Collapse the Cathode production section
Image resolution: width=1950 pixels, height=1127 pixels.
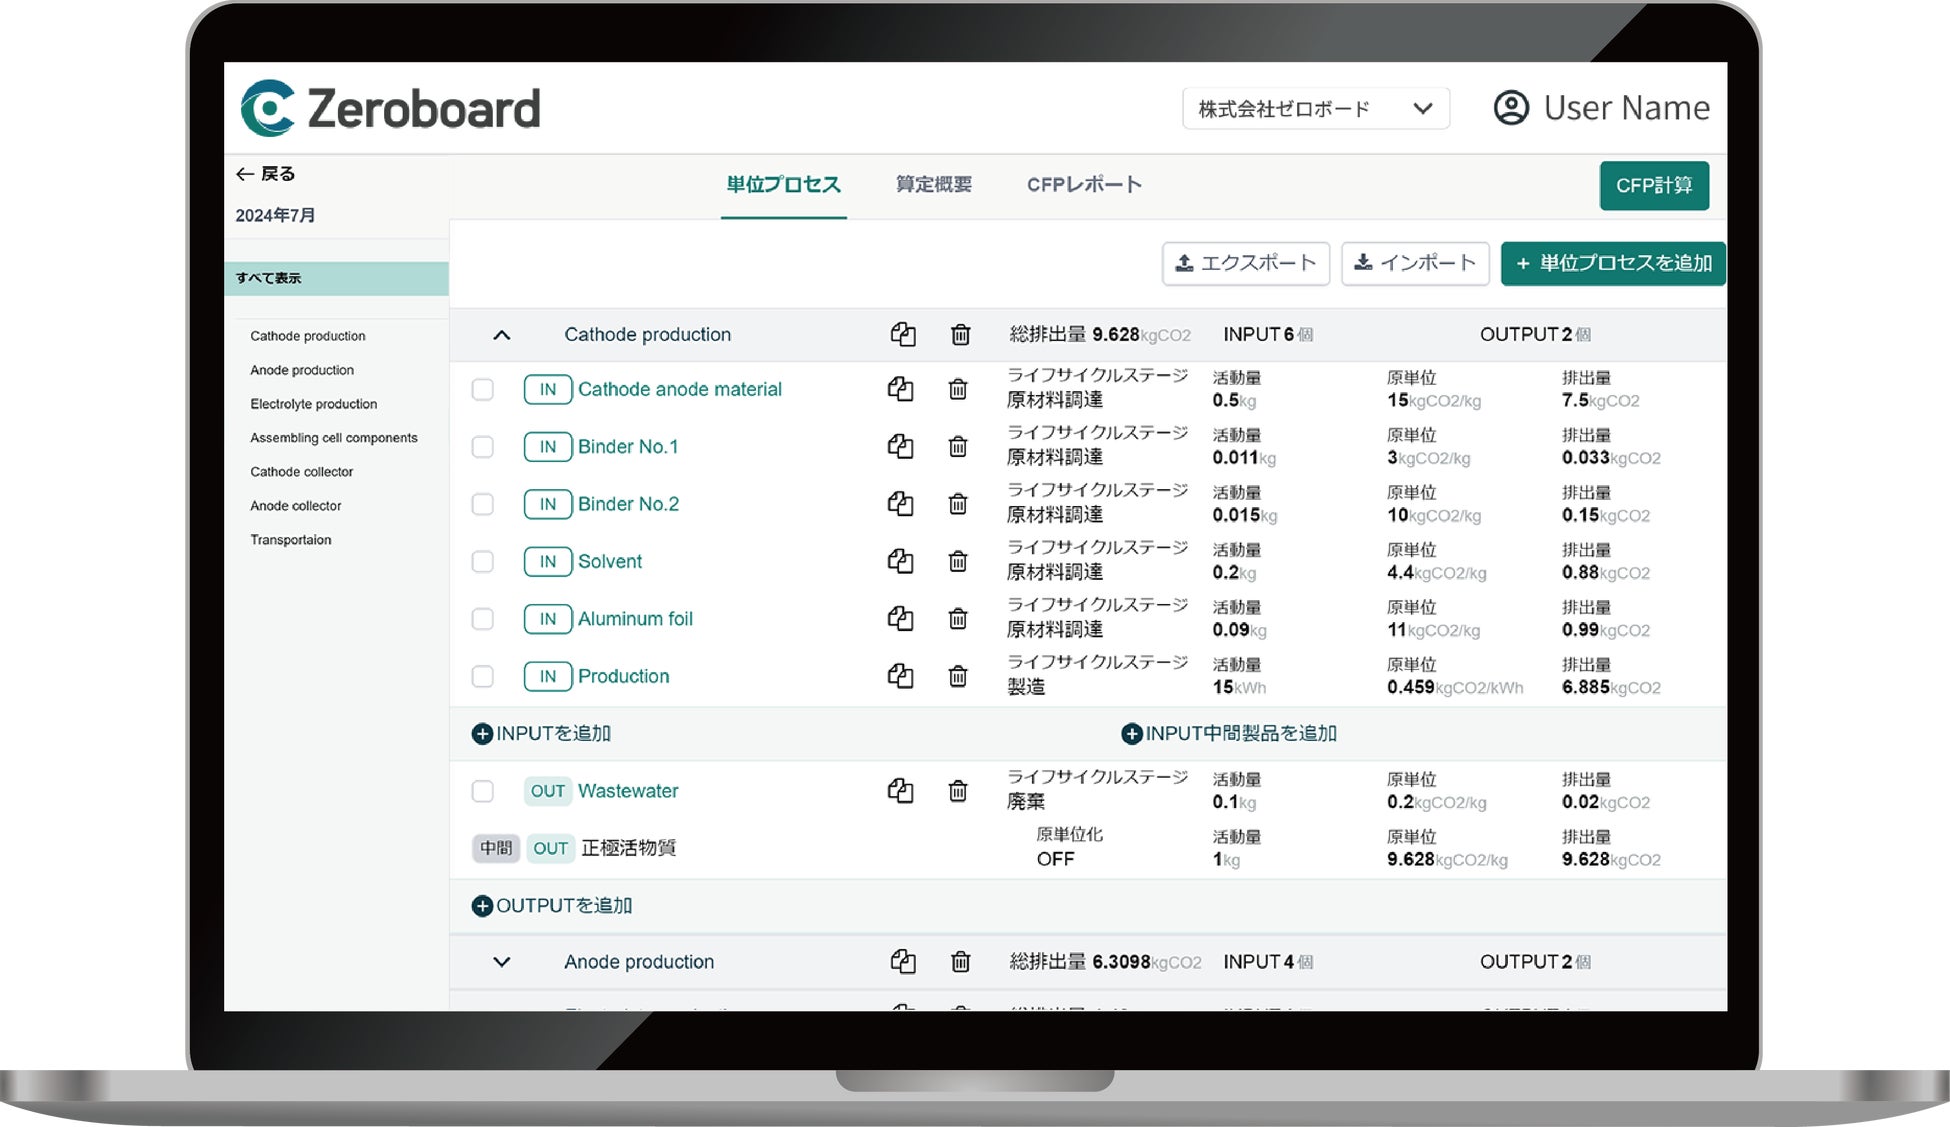click(502, 335)
